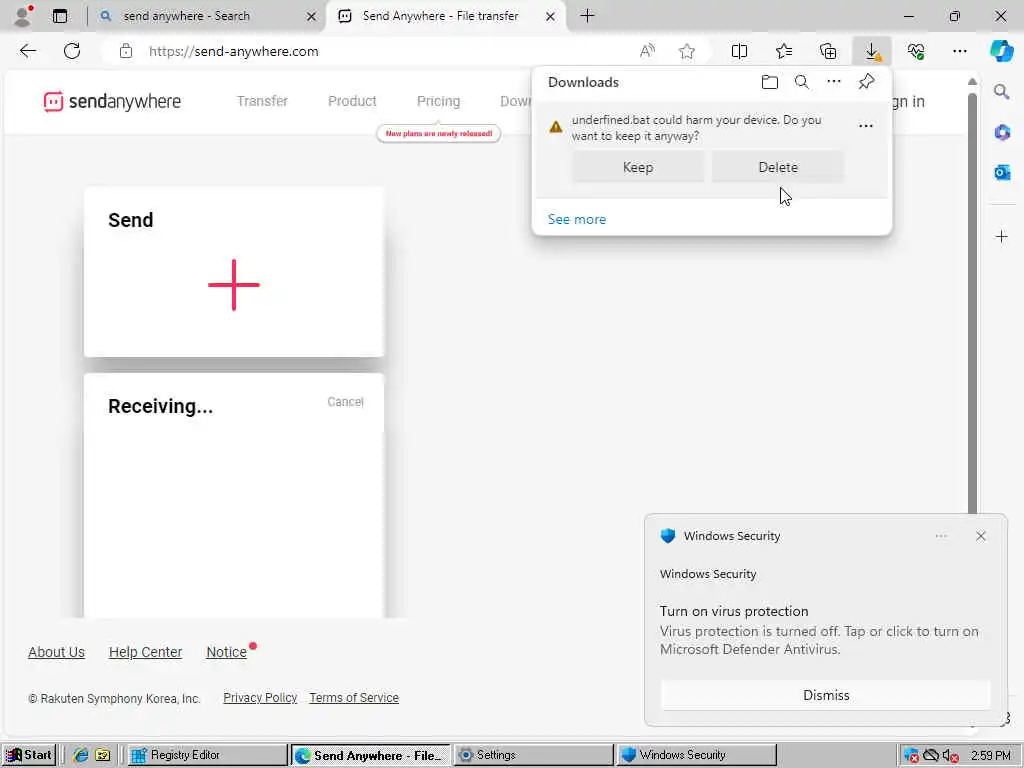Close the Windows Security notification
Image resolution: width=1024 pixels, height=768 pixels.
(x=981, y=536)
